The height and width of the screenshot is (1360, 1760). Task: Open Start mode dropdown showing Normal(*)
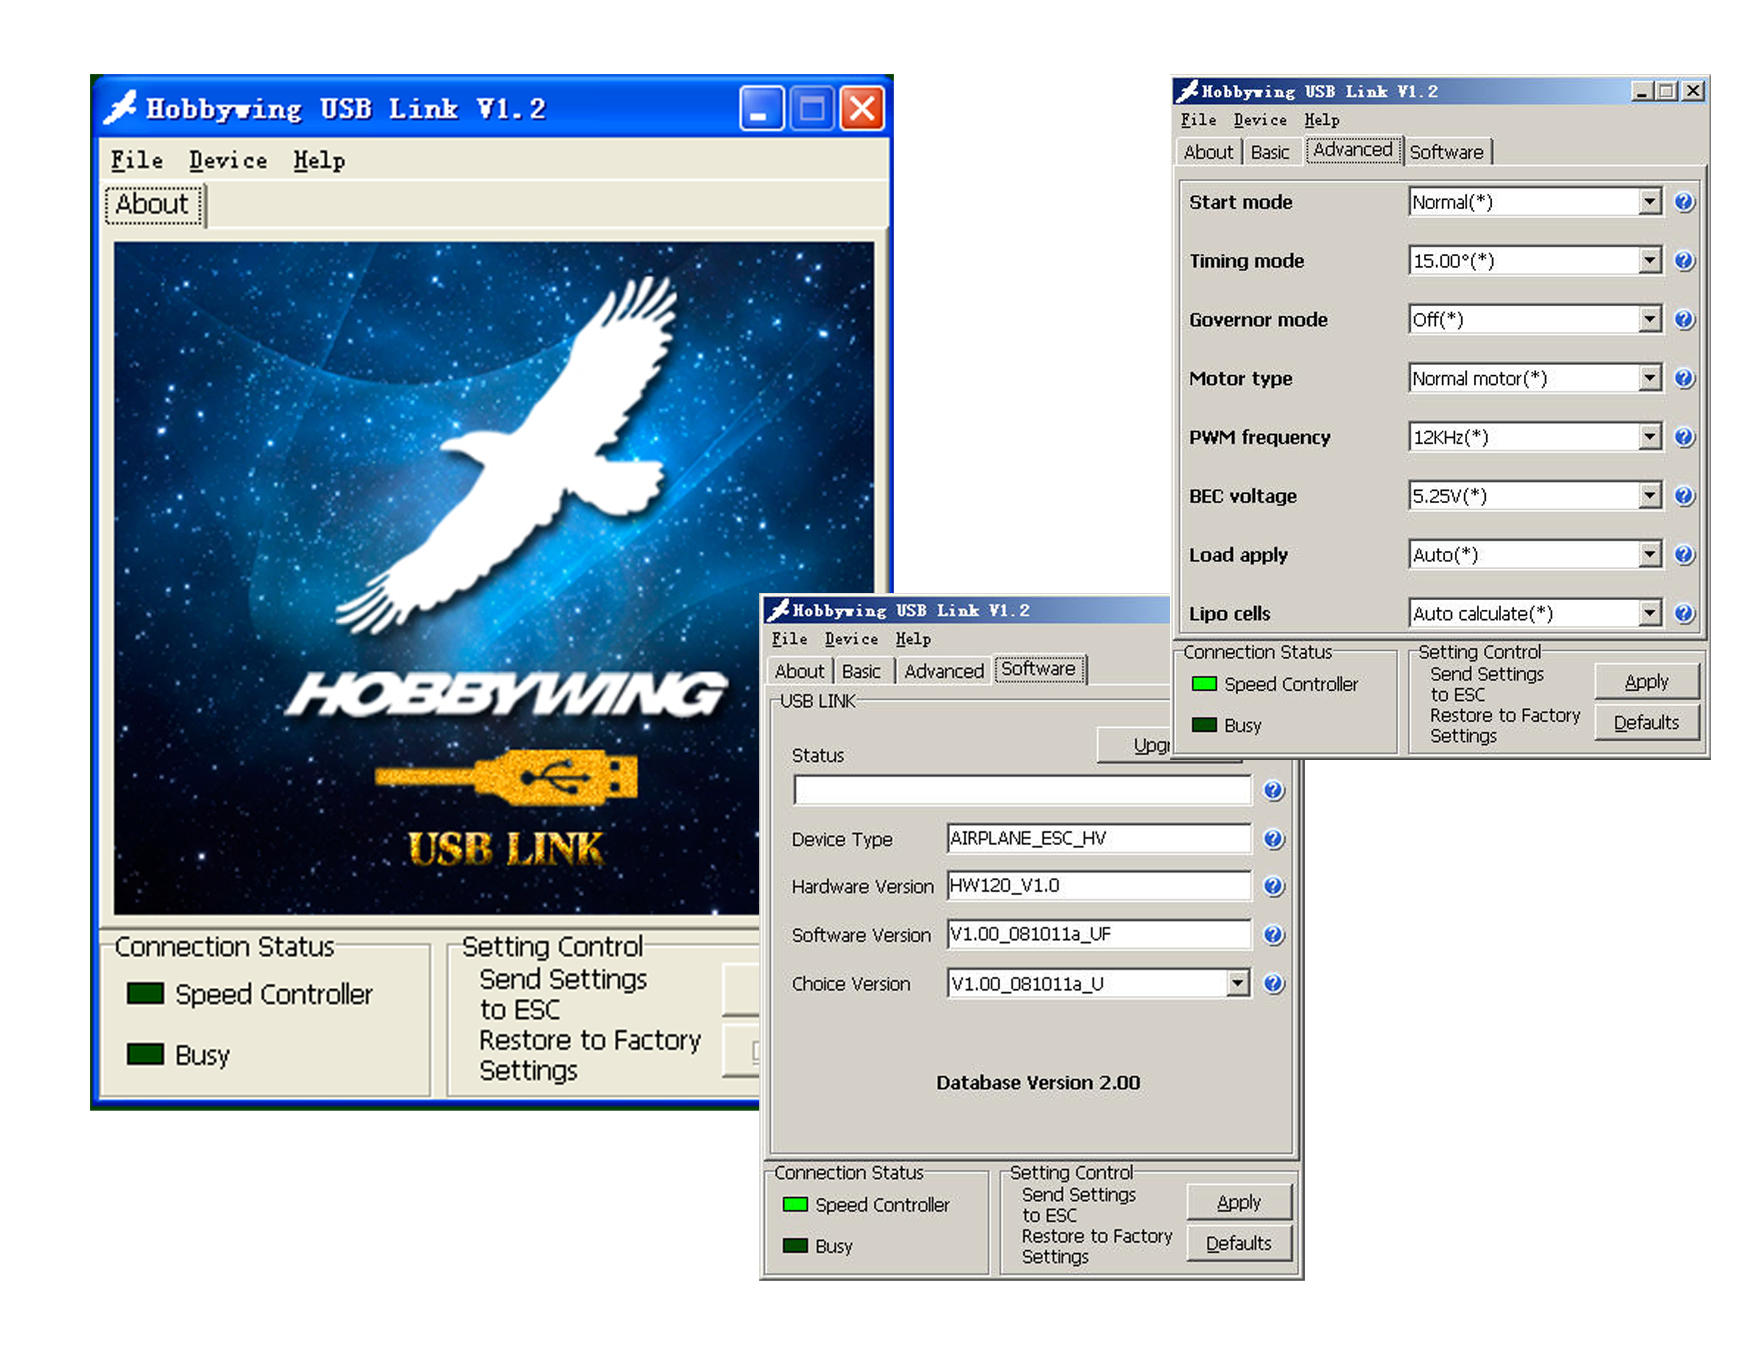pos(1535,202)
